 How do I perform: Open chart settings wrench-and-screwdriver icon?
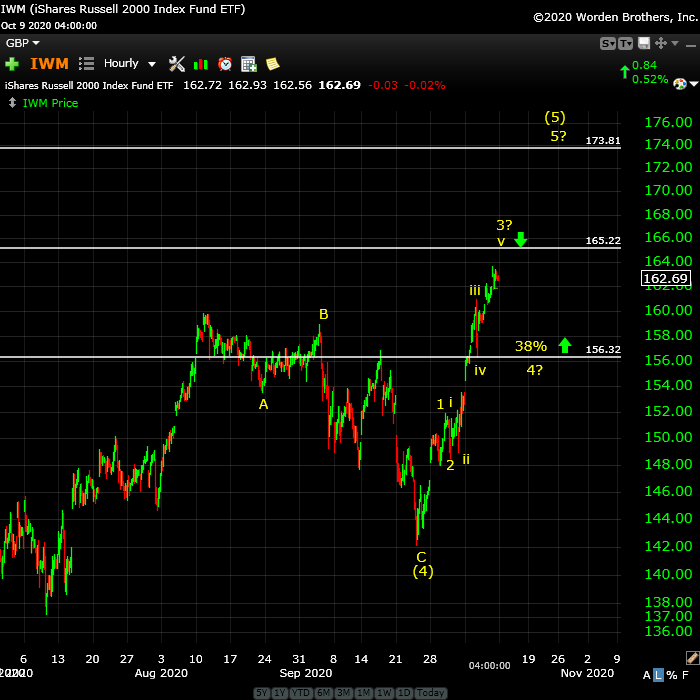tap(177, 64)
